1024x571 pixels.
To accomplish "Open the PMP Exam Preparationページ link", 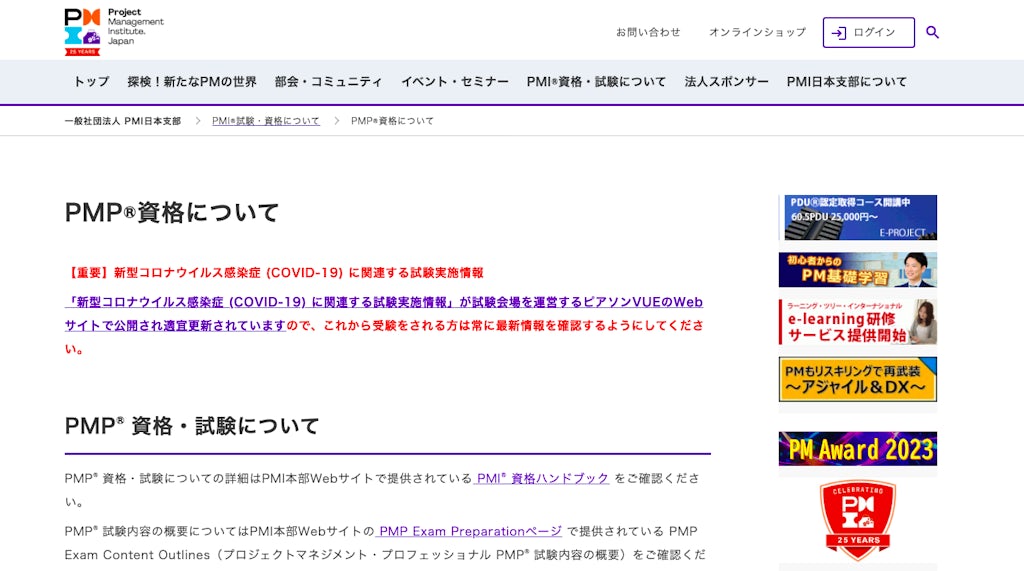I will tap(469, 531).
